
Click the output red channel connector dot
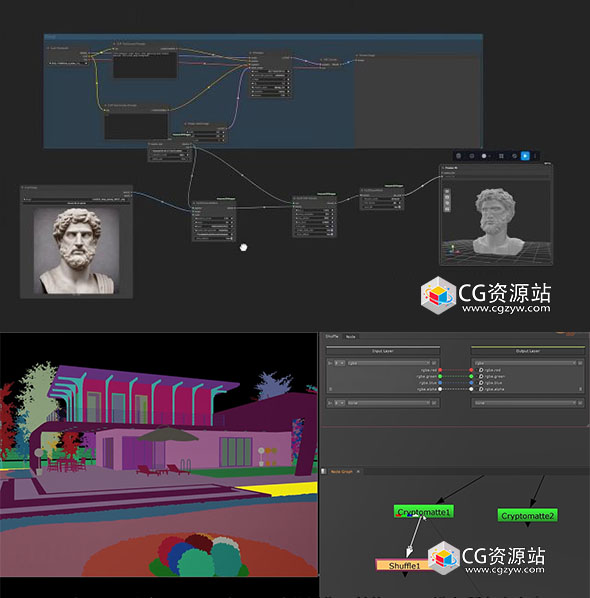pos(471,370)
